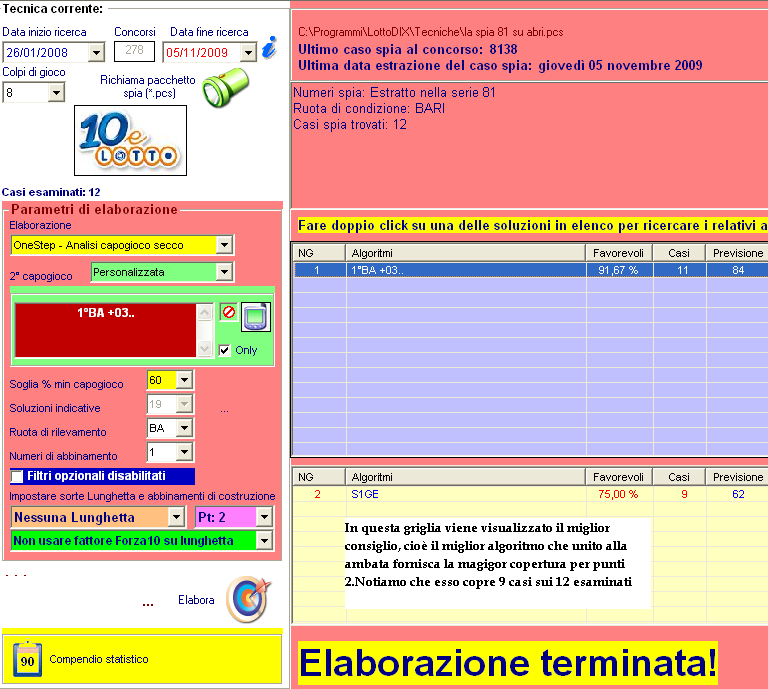Click NG header in bottom grid
The height and width of the screenshot is (689, 768).
pyautogui.click(x=319, y=477)
